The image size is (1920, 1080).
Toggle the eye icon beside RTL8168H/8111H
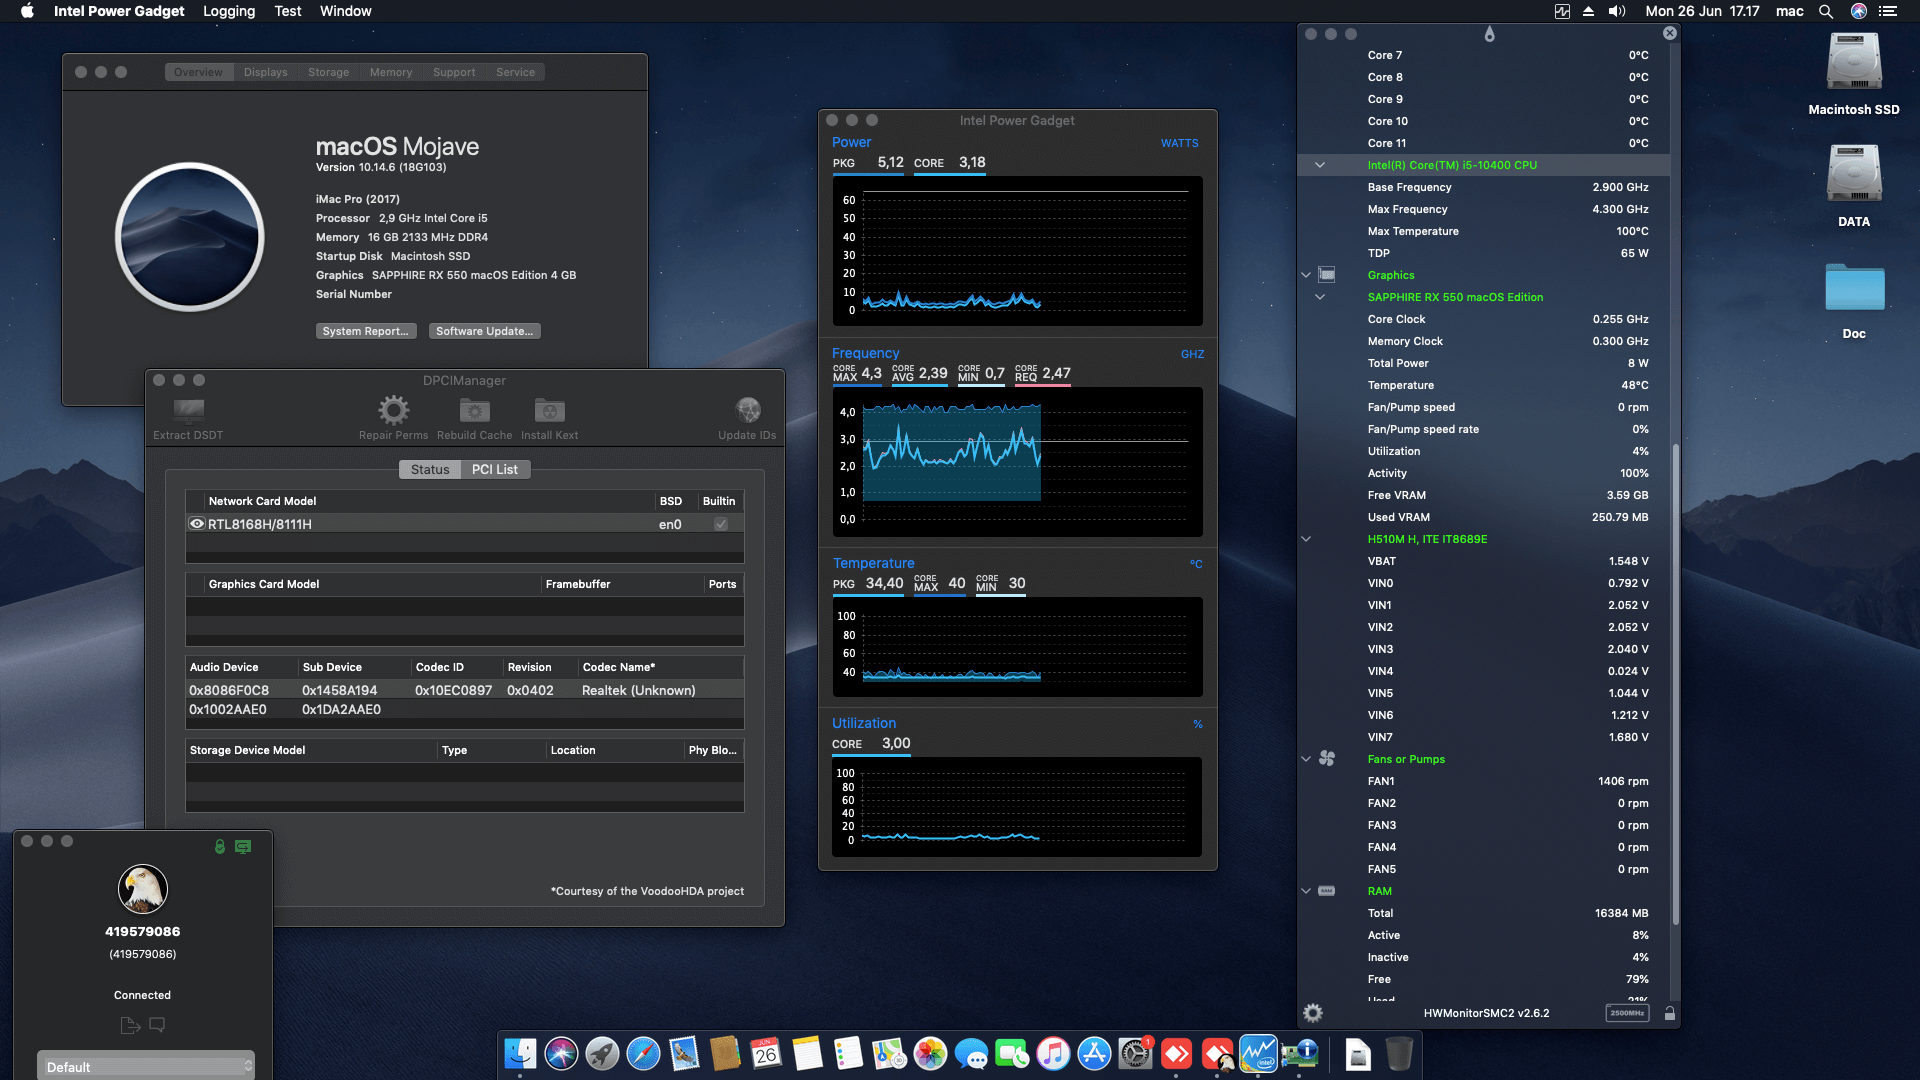tap(197, 524)
